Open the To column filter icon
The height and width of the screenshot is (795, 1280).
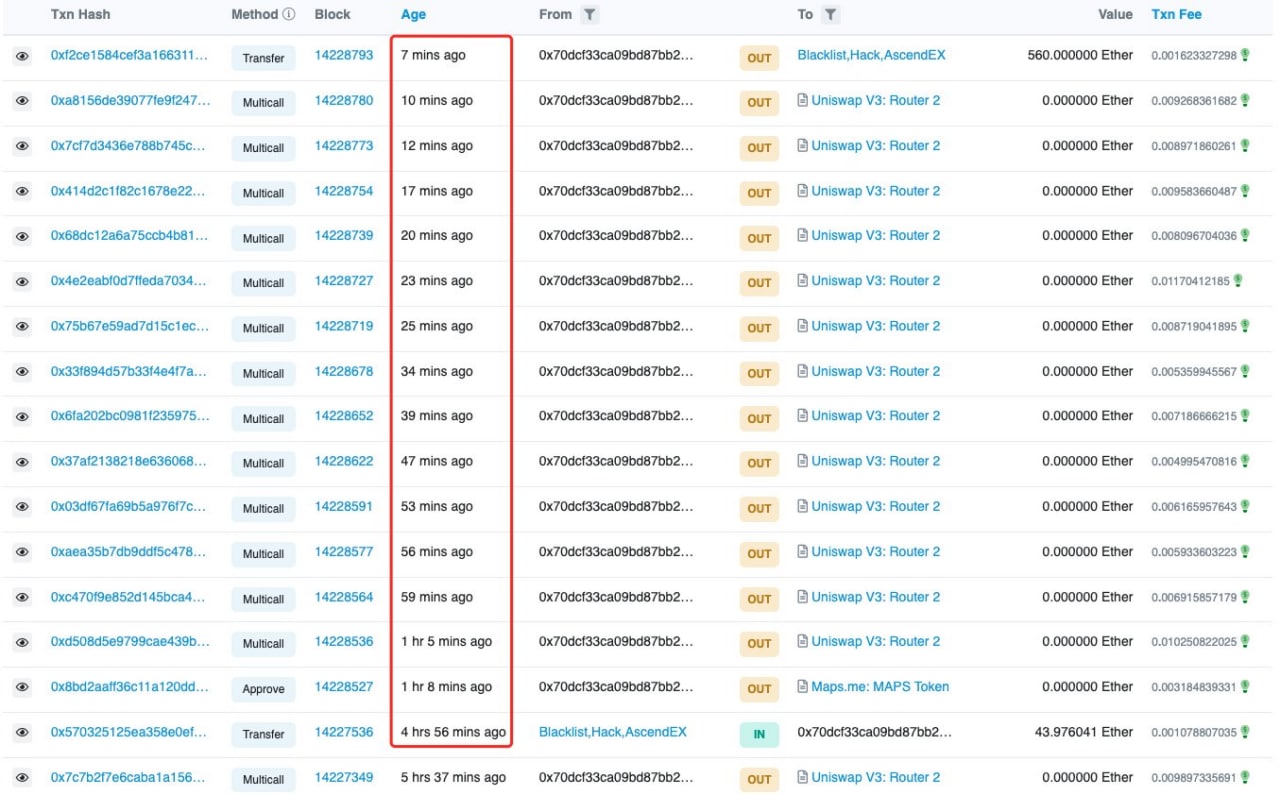tap(831, 15)
